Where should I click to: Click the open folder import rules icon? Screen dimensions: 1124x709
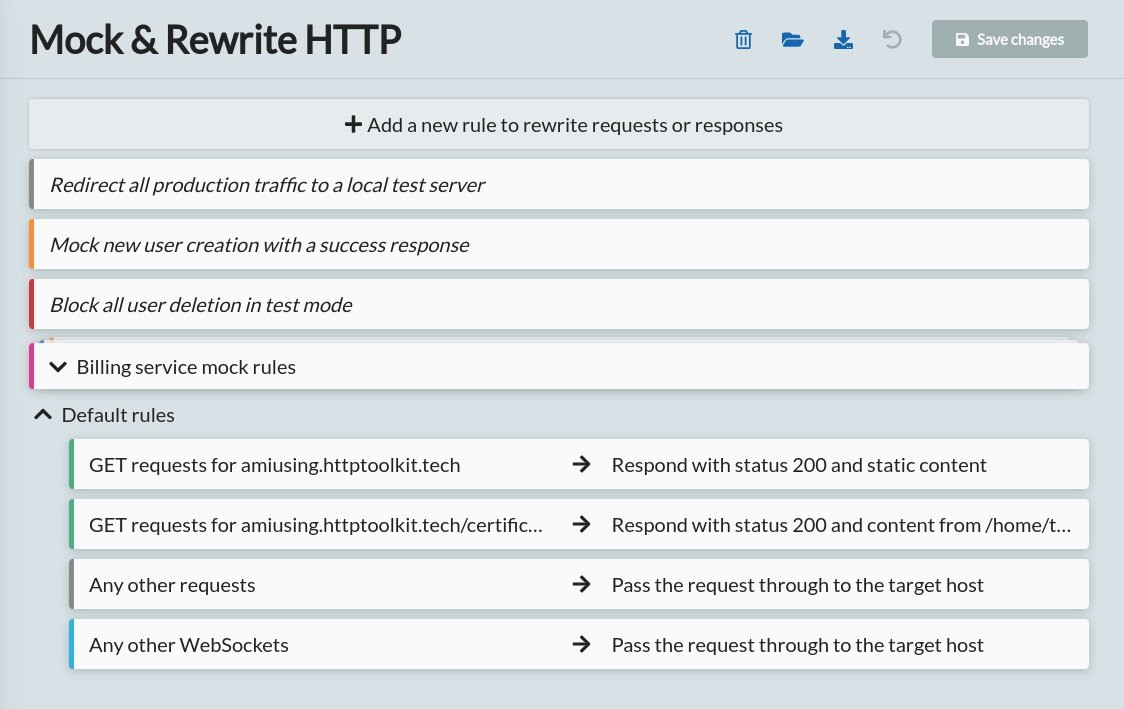click(x=793, y=40)
